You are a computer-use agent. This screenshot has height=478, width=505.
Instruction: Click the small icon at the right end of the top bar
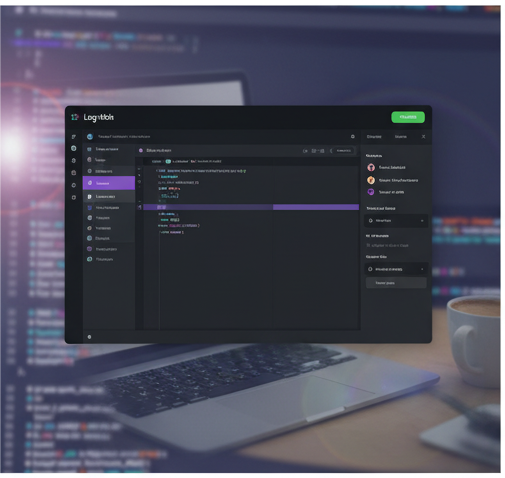coord(353,137)
